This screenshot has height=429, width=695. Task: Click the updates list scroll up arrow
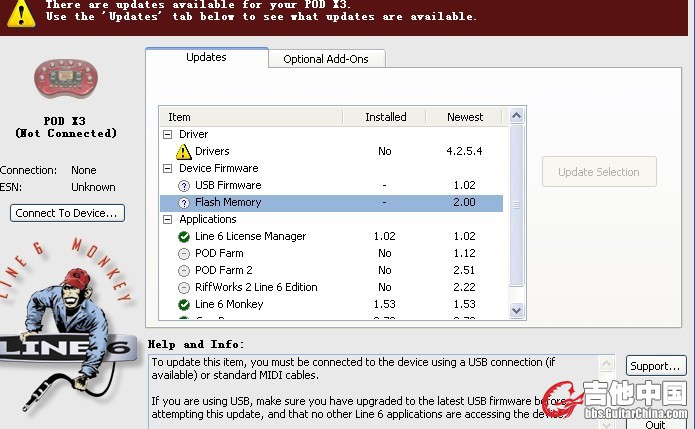pyautogui.click(x=516, y=116)
